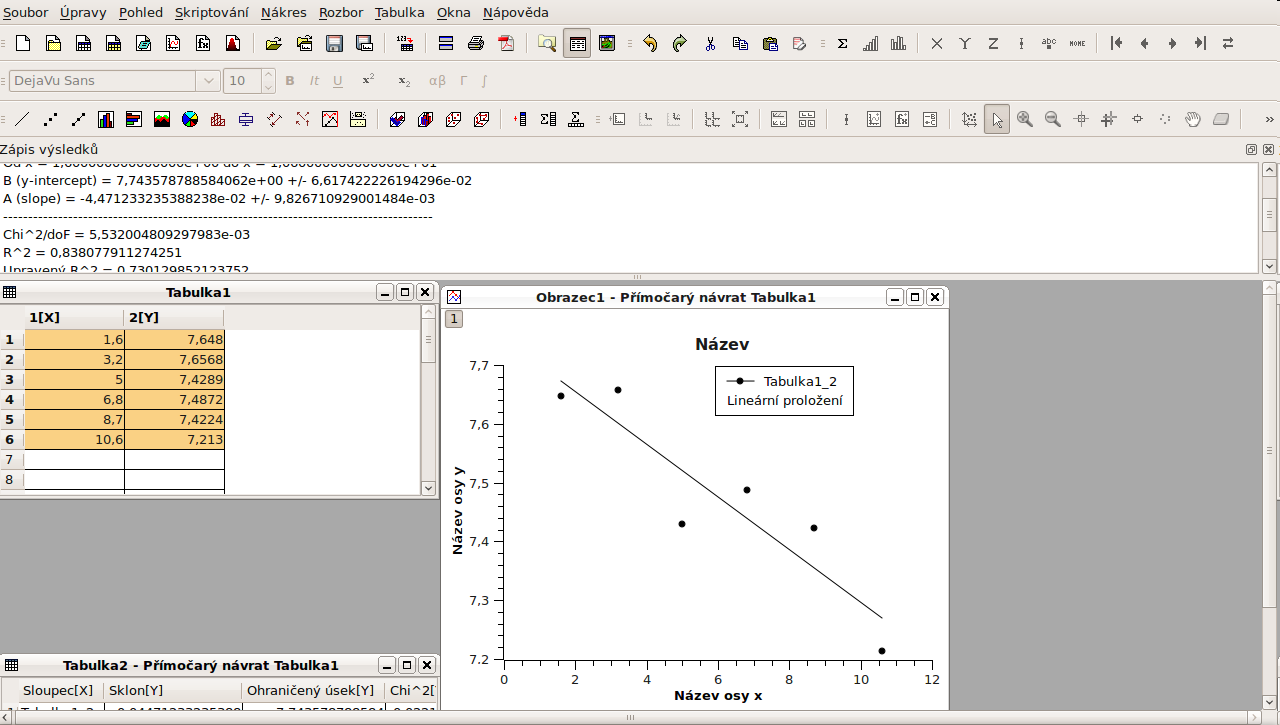Screen dimensions: 1280x725
Task: Save the project with the floppy disk icon
Action: (x=335, y=43)
